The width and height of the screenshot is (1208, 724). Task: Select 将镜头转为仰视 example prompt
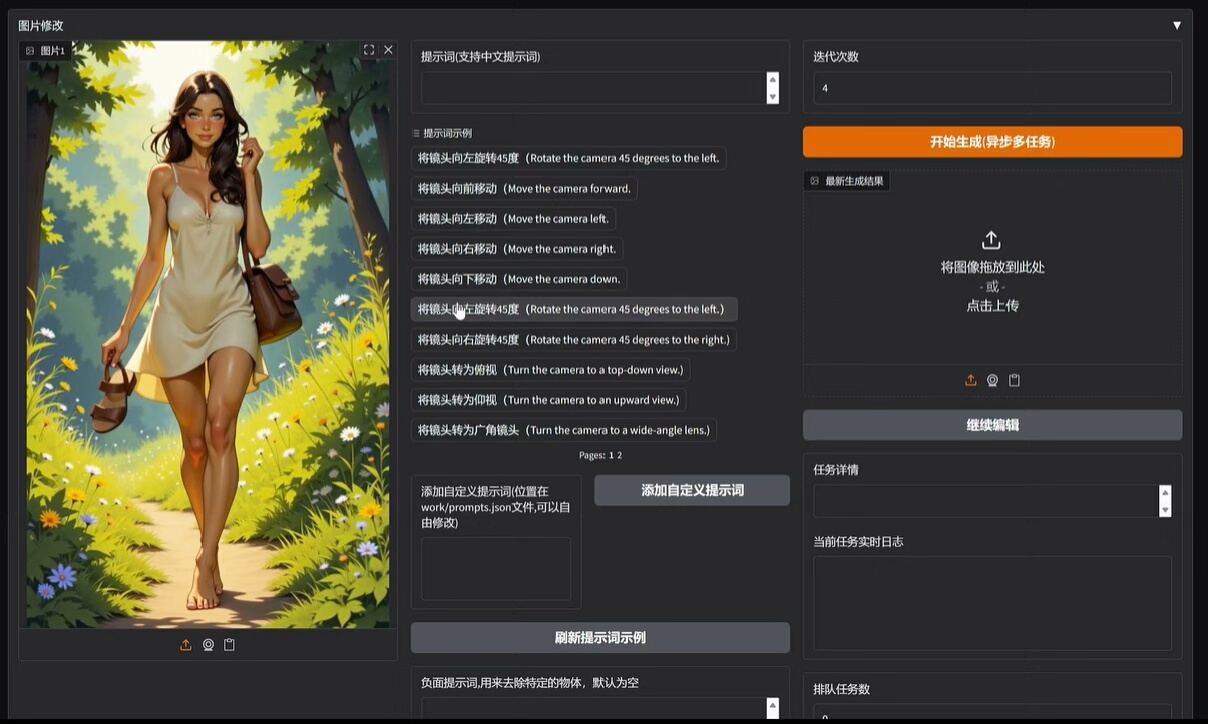point(548,400)
